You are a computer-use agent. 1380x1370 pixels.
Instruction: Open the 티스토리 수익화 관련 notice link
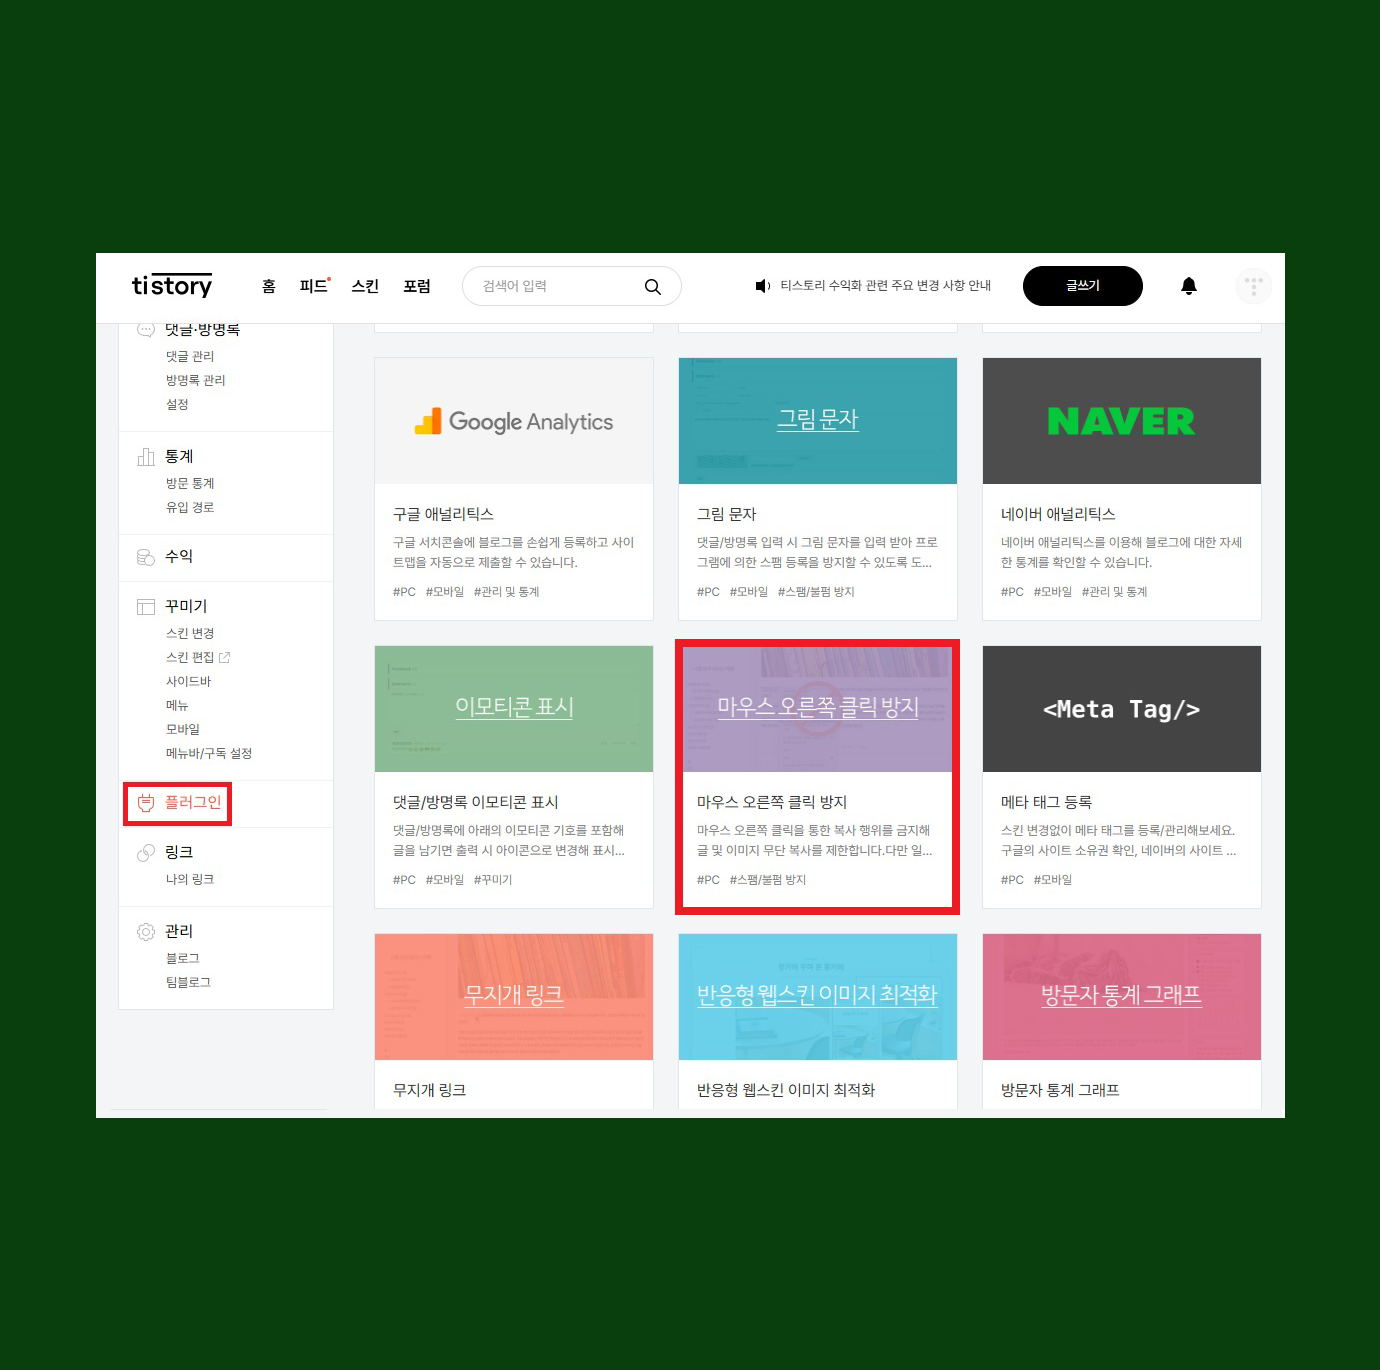tap(886, 286)
